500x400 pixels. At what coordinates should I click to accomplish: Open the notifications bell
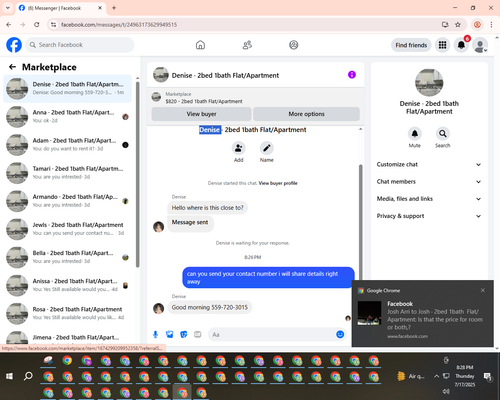point(461,45)
